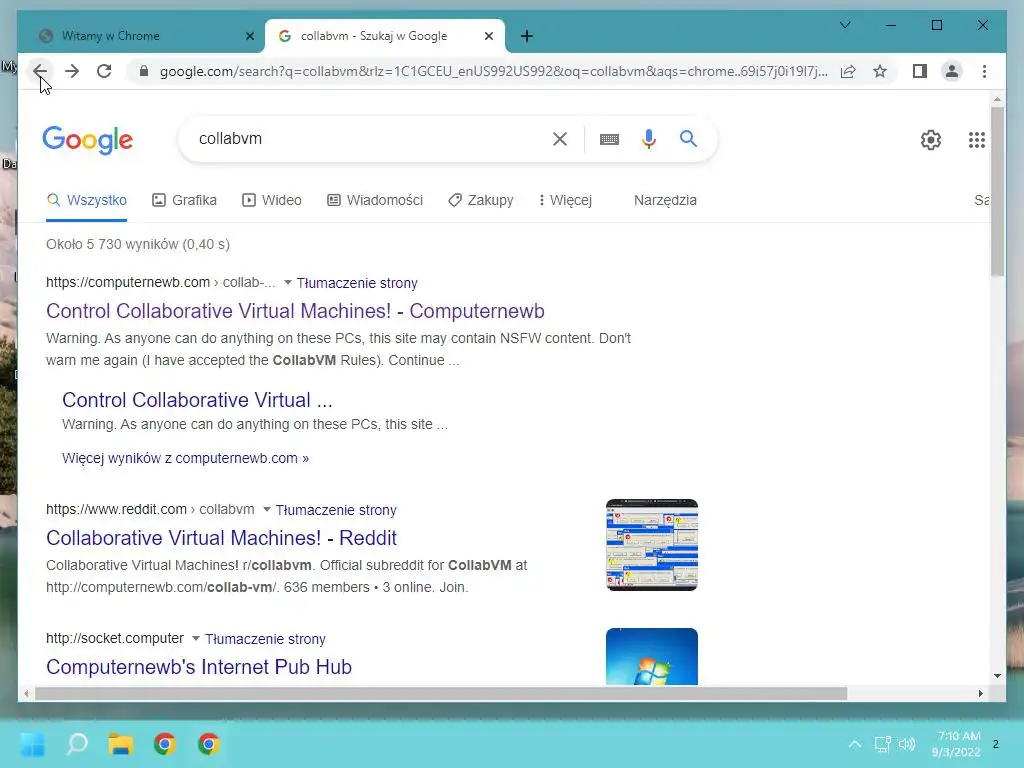This screenshot has height=768, width=1024.
Task: Expand options arrow beside computernewb.com URL
Action: pos(287,283)
